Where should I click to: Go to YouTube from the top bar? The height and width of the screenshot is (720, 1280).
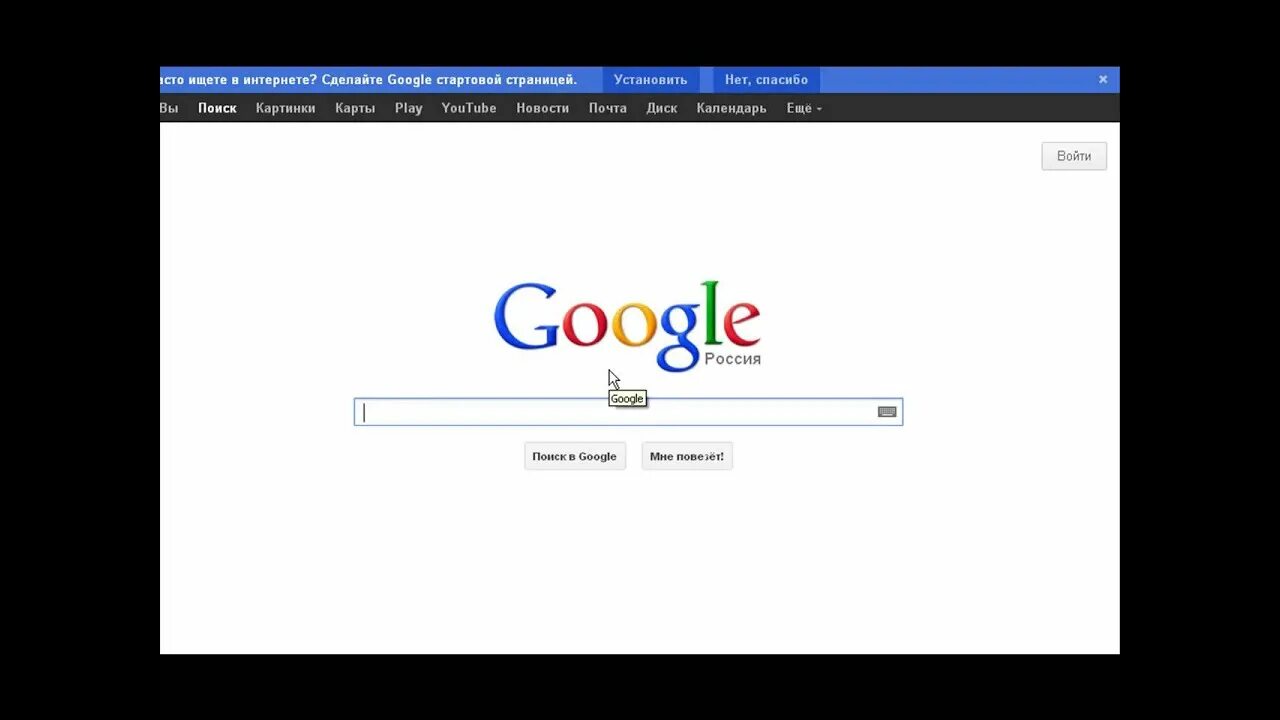click(x=469, y=108)
